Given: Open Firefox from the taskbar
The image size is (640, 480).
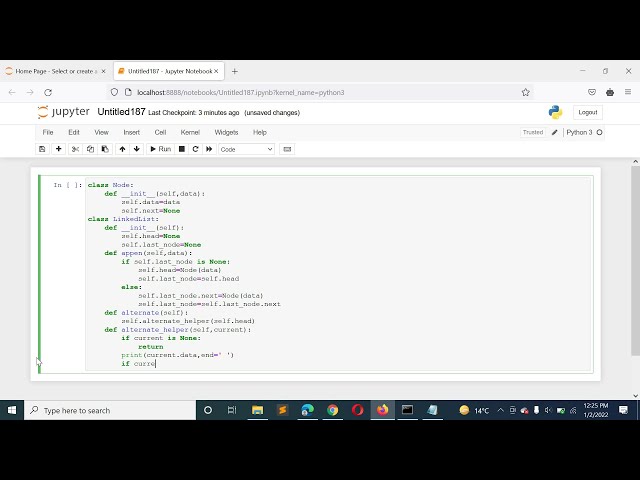Looking at the screenshot, I should [x=382, y=410].
